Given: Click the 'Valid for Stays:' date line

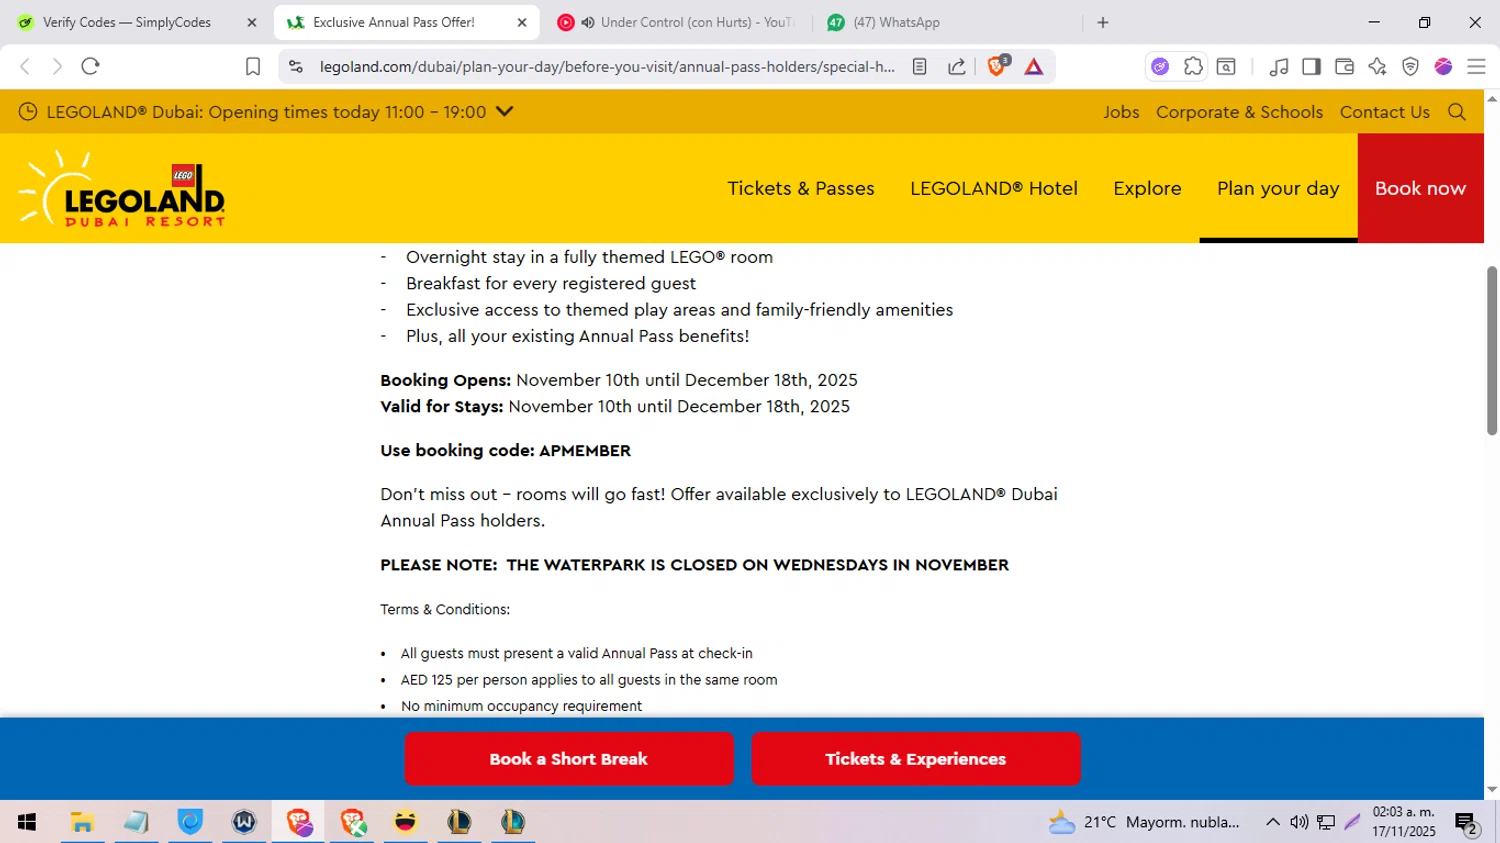Looking at the screenshot, I should (615, 406).
